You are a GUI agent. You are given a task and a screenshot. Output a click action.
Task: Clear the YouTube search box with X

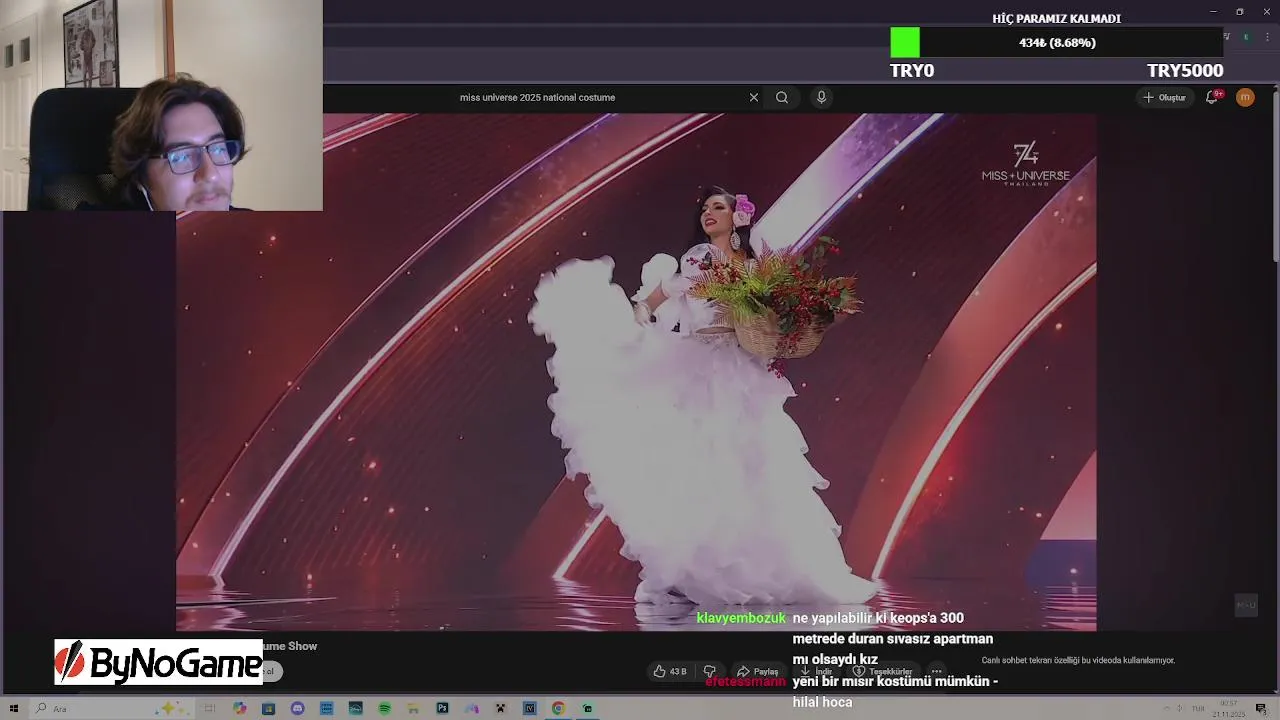point(754,97)
